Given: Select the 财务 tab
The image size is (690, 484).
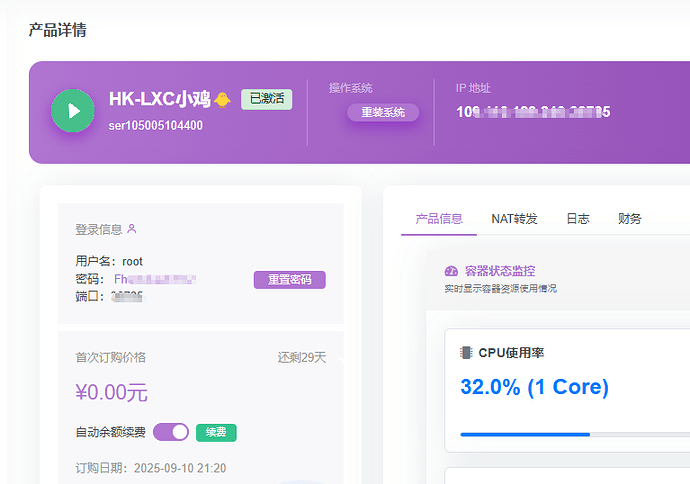Looking at the screenshot, I should tap(630, 219).
